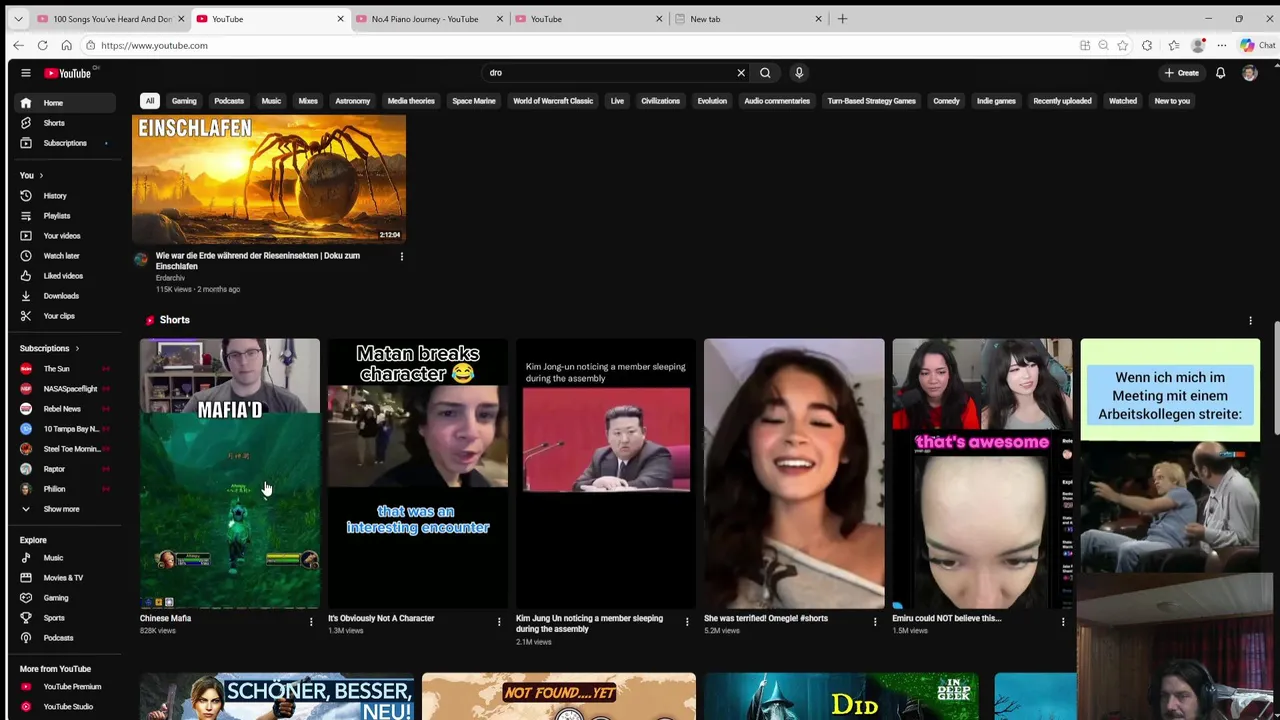The height and width of the screenshot is (720, 1280).
Task: Select the Astronomy filter chip
Action: tap(352, 101)
